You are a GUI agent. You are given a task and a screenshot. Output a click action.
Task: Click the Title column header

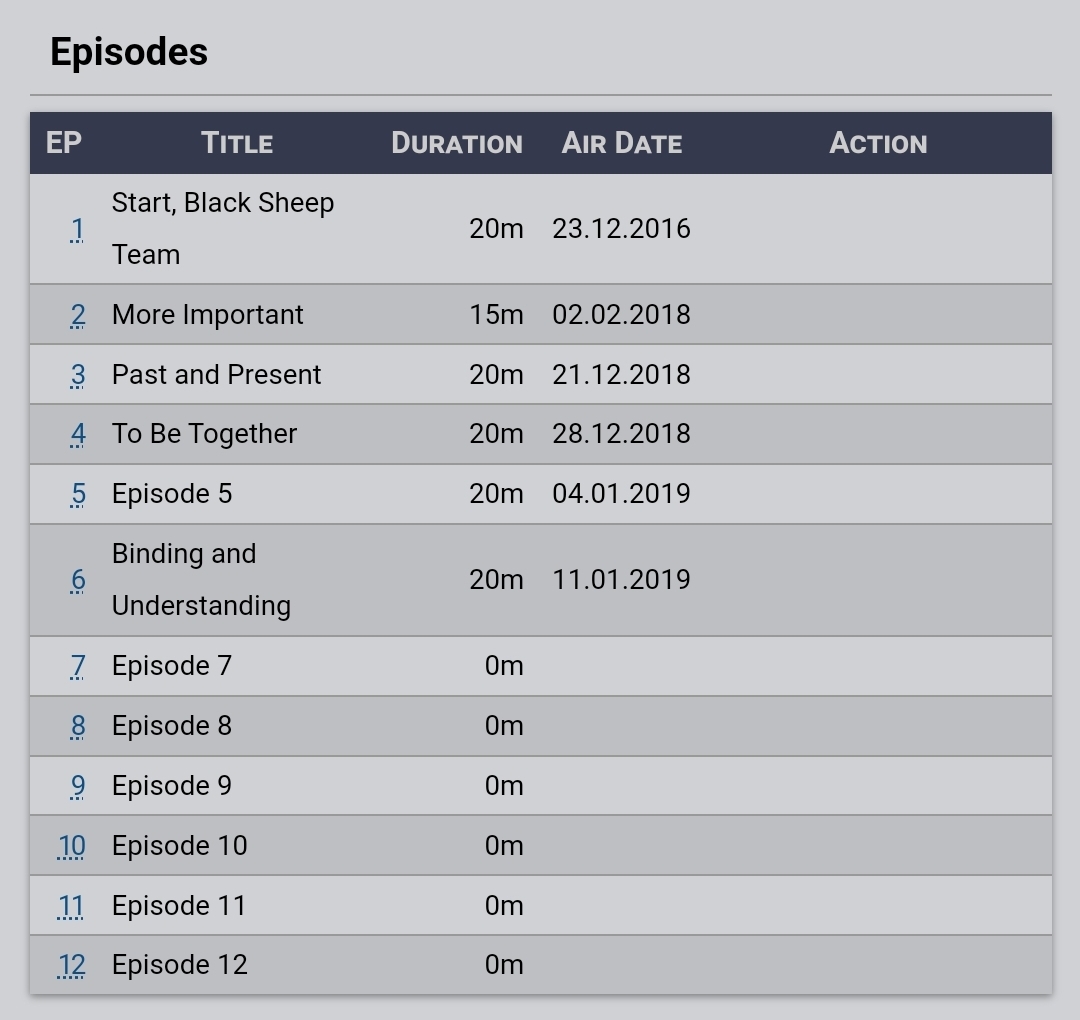click(237, 143)
